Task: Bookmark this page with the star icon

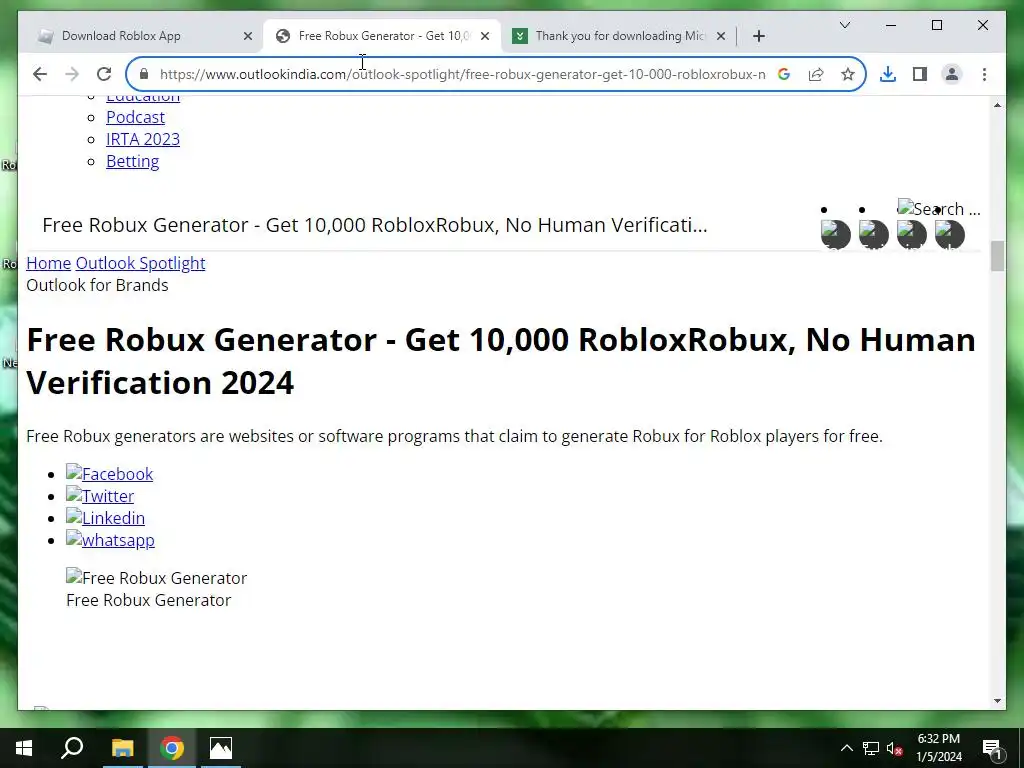Action: 848,74
